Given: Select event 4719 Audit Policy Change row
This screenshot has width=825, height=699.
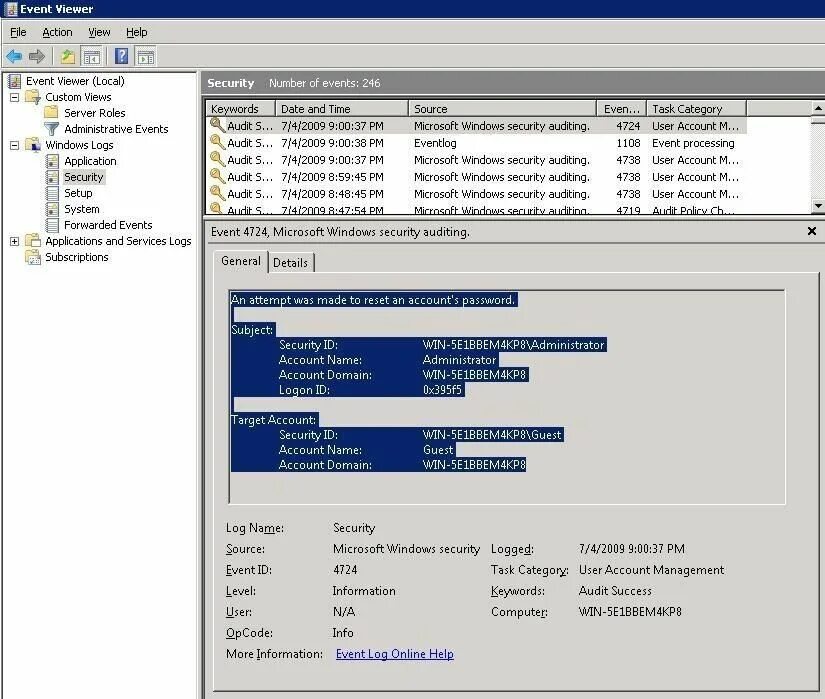Looking at the screenshot, I should click(476, 209).
